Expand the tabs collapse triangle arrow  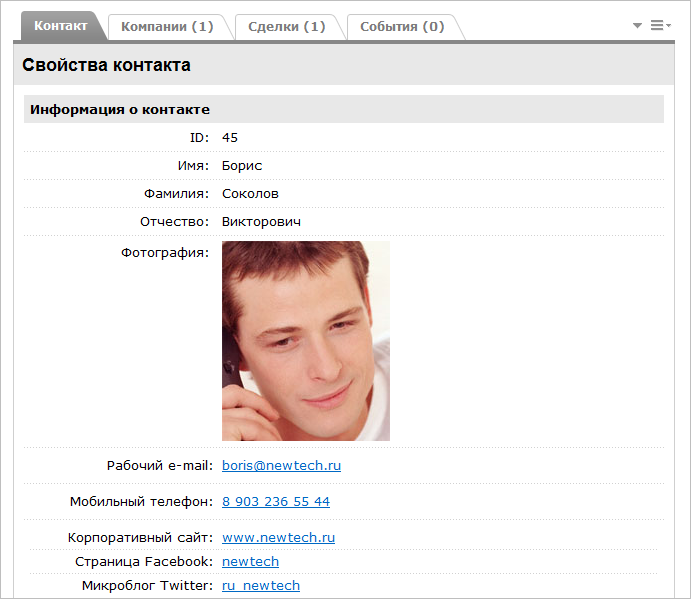click(637, 26)
